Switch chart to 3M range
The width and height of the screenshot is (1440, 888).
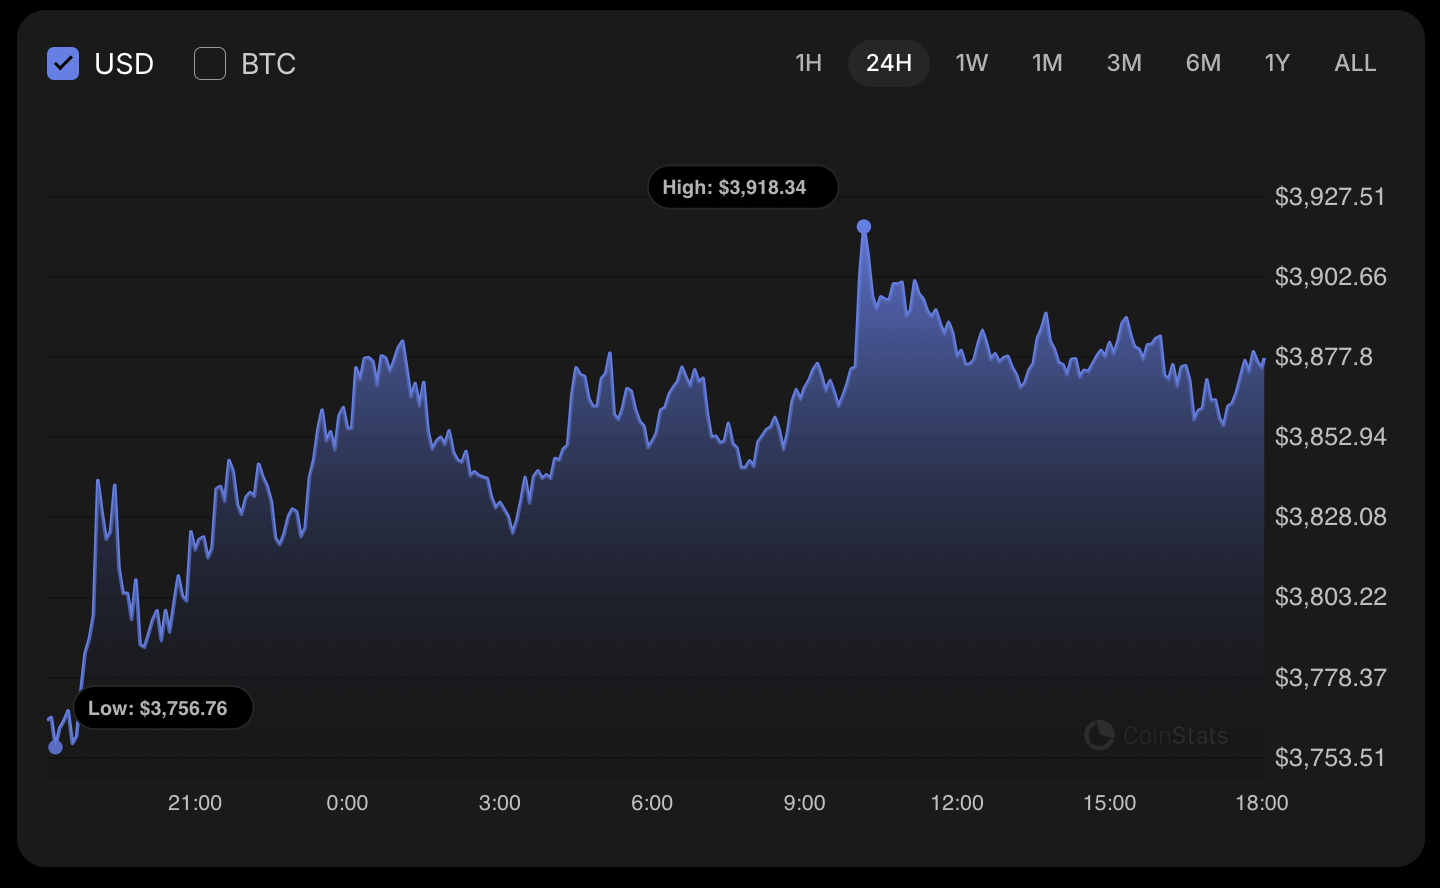pos(1124,63)
